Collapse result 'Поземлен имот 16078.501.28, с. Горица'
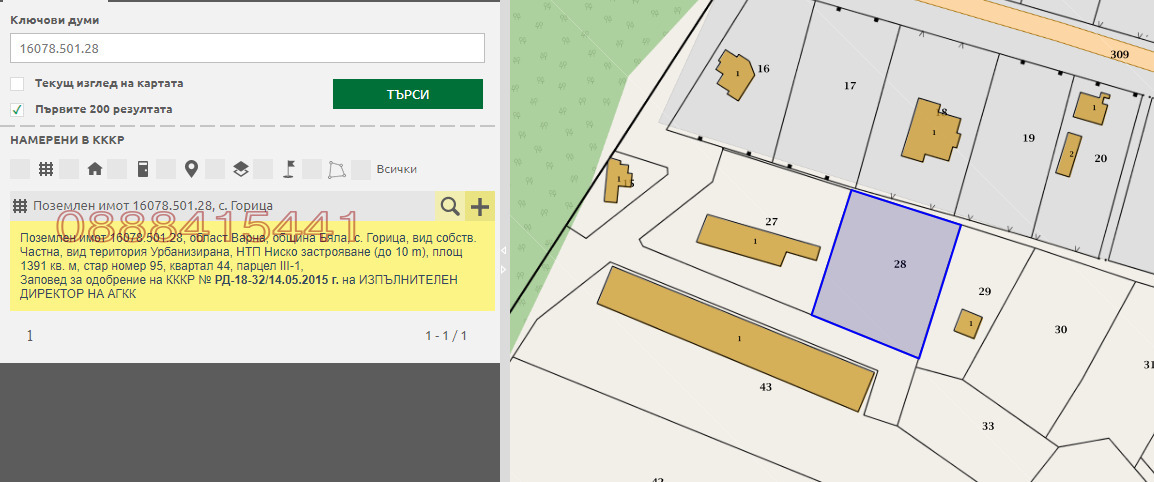Image resolution: width=1154 pixels, height=482 pixels. point(152,206)
